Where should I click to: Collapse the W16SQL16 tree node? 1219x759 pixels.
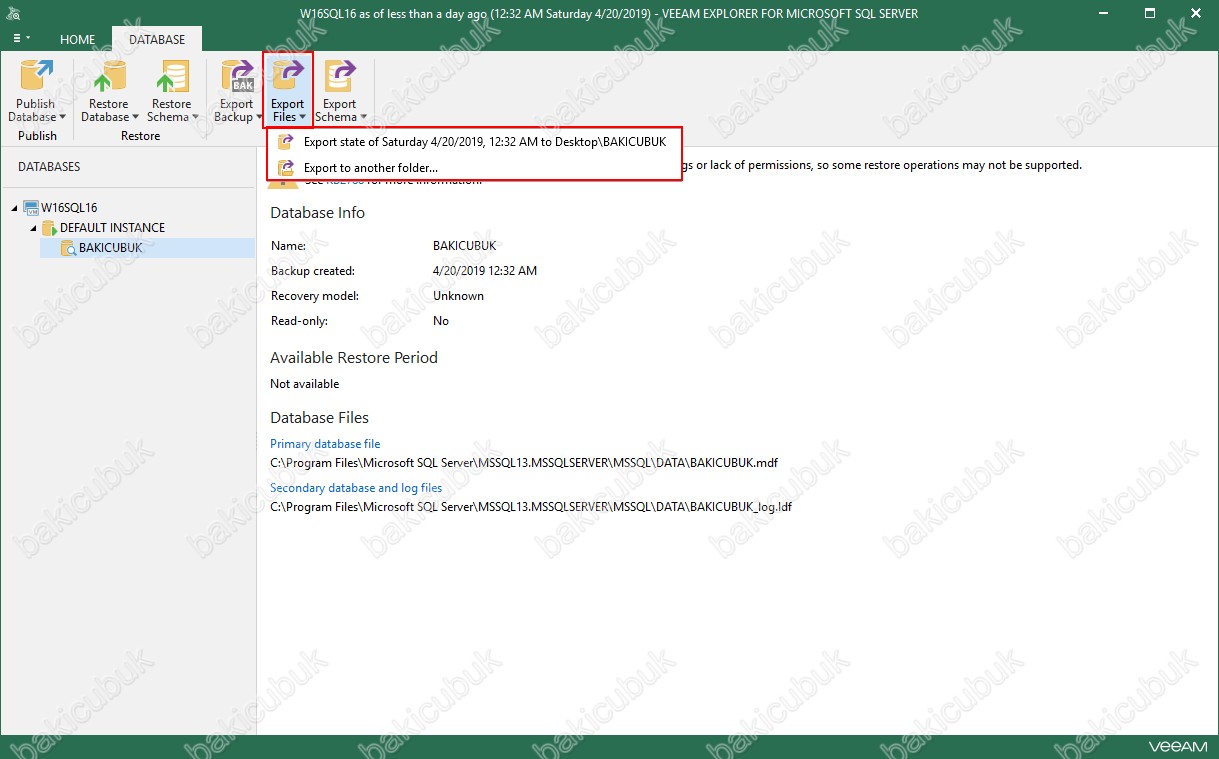pyautogui.click(x=15, y=208)
